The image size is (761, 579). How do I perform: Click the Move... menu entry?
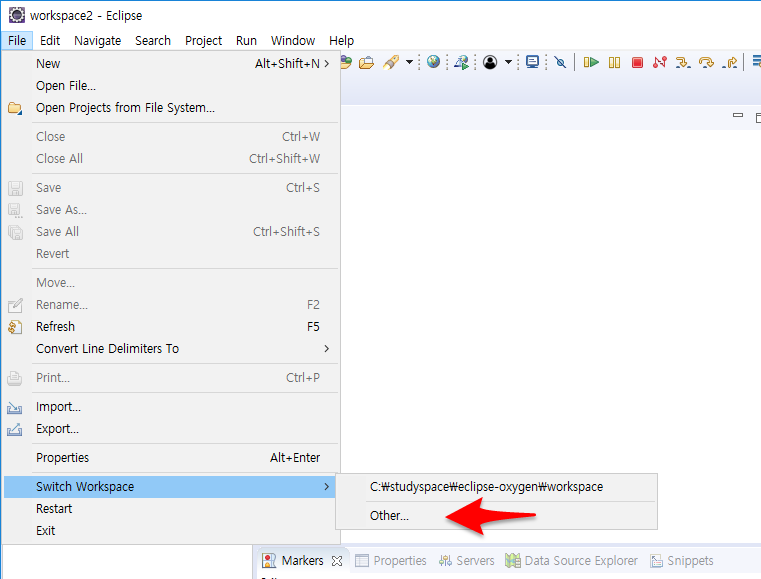170,282
